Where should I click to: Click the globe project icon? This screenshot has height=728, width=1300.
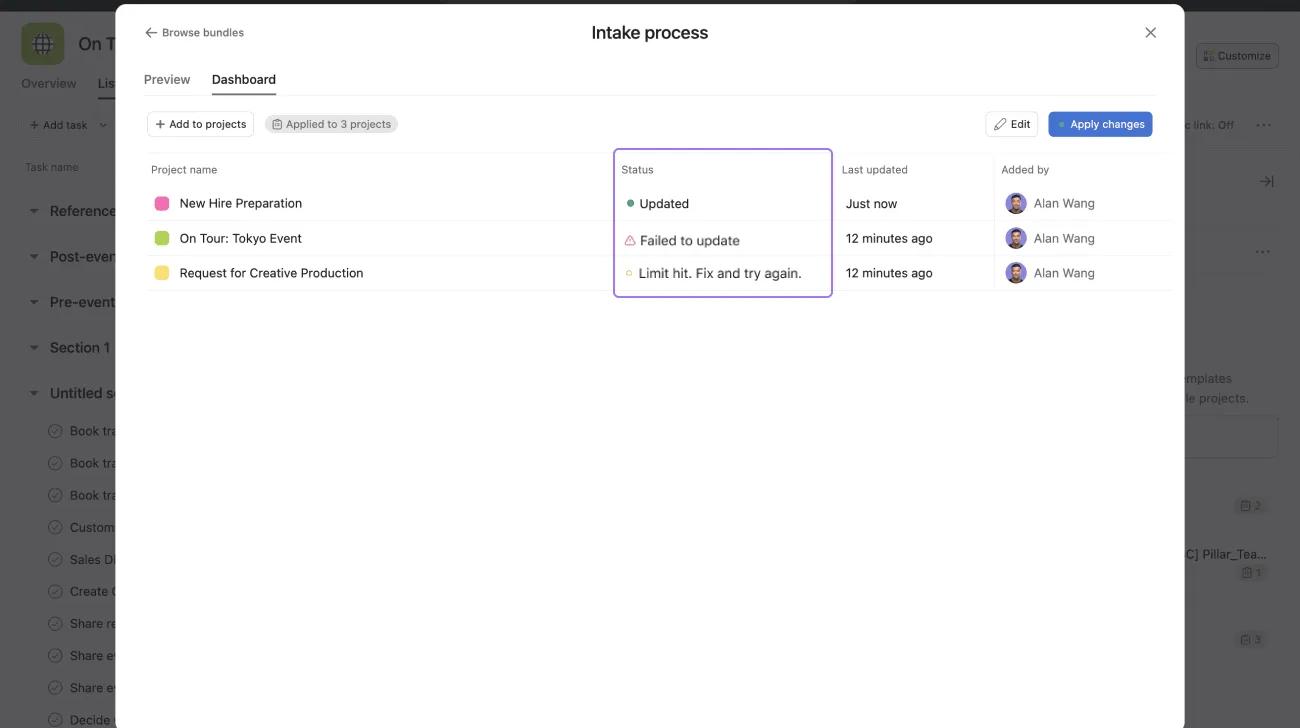pos(43,44)
